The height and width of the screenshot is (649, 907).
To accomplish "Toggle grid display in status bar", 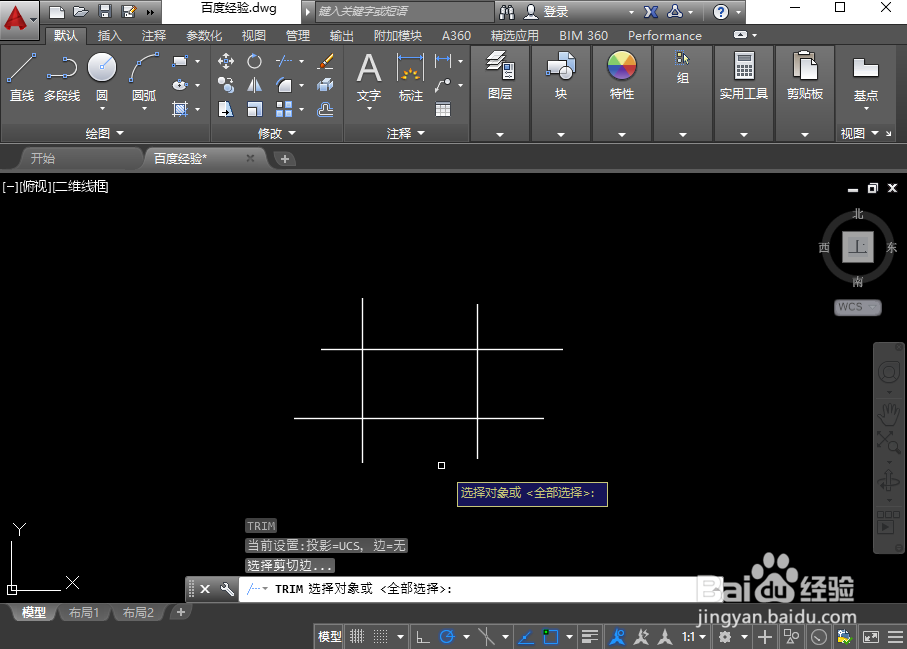I will click(x=357, y=637).
